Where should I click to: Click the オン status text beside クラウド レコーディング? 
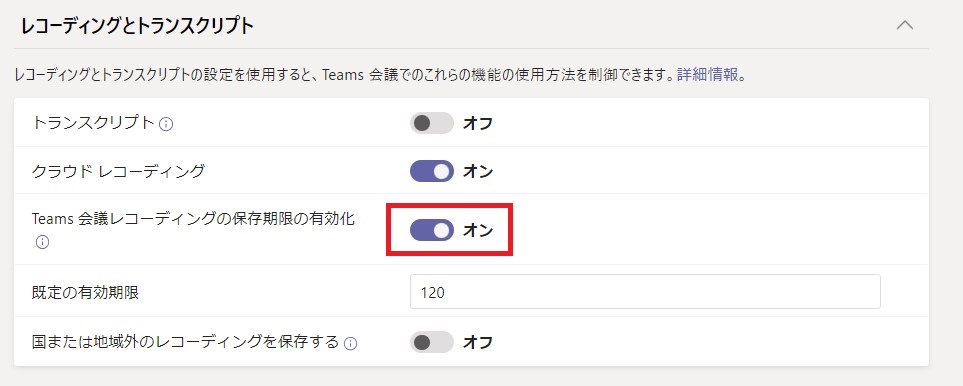478,171
